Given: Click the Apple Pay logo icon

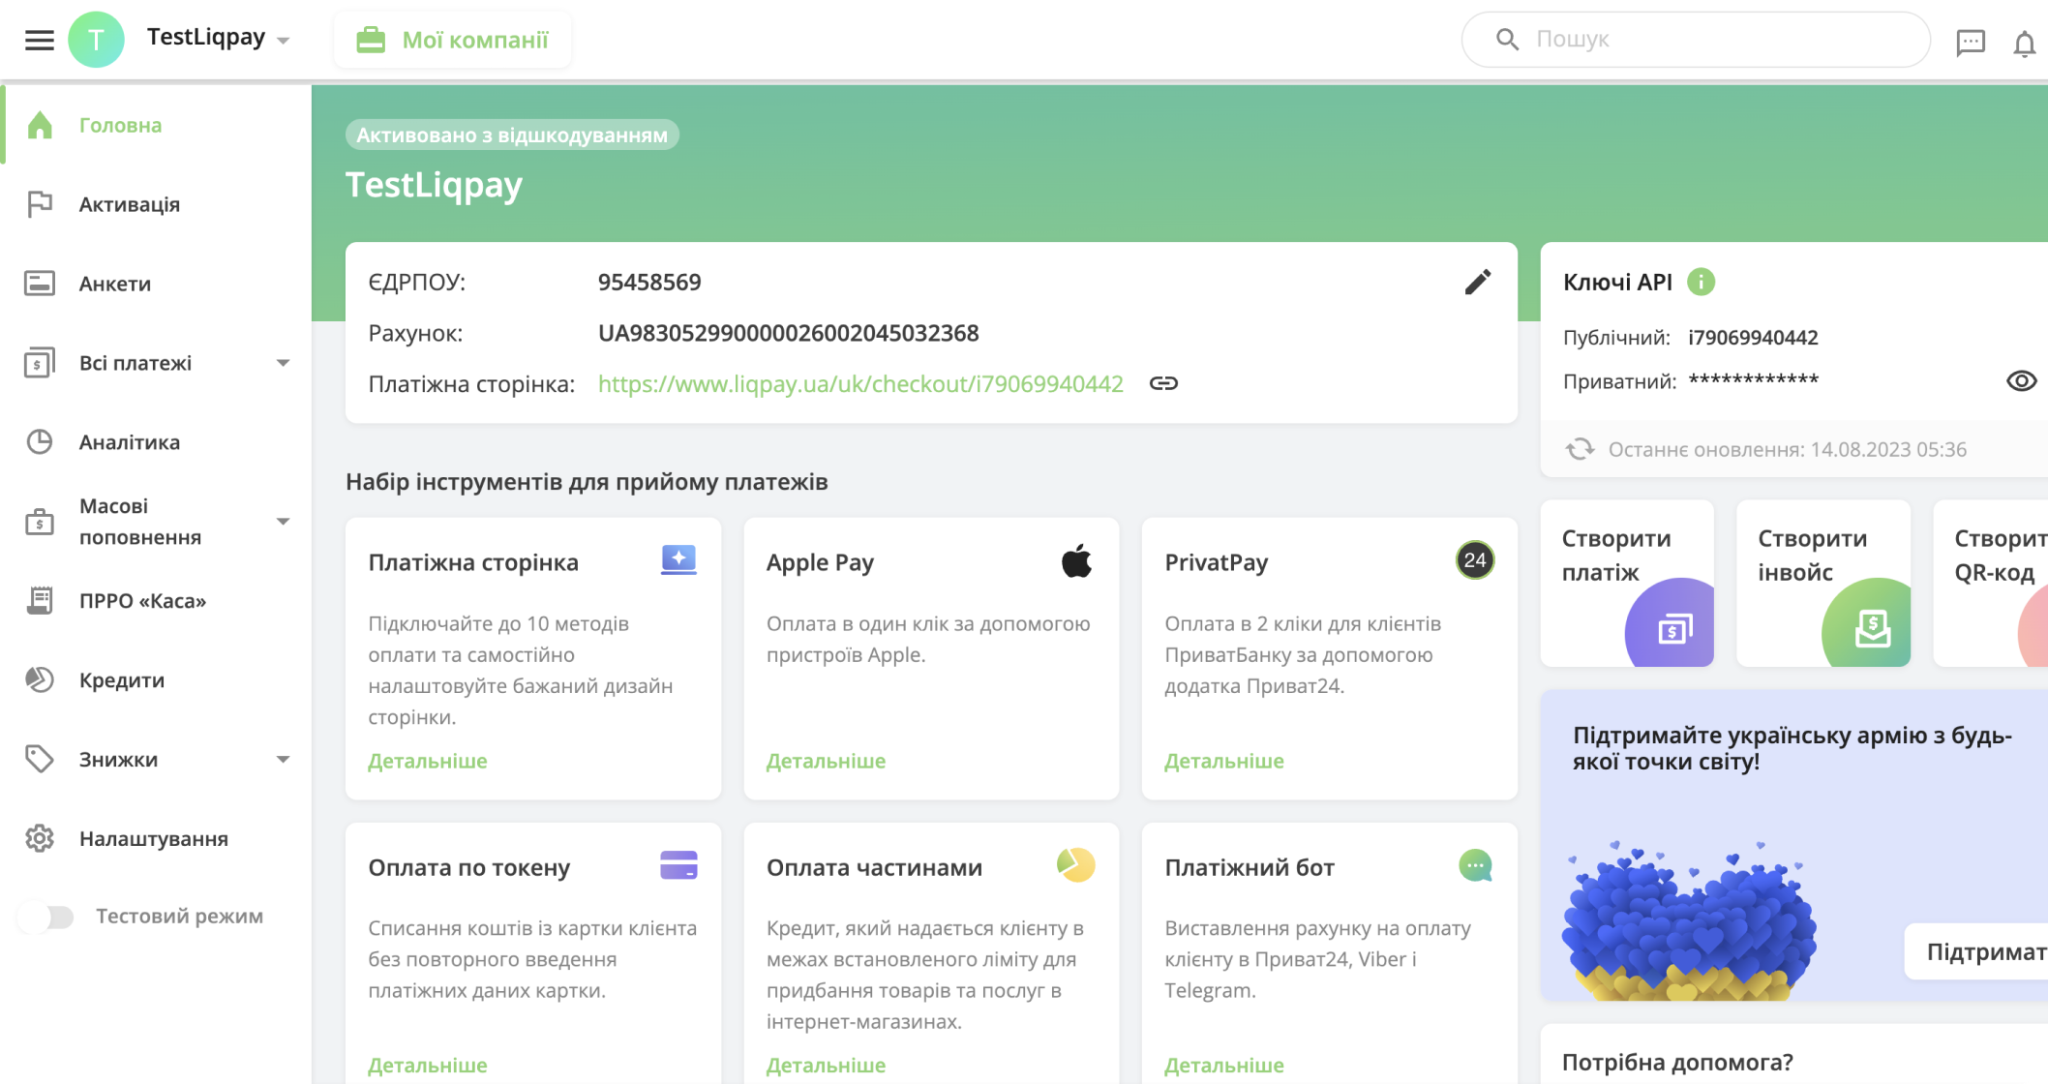Looking at the screenshot, I should (x=1076, y=561).
